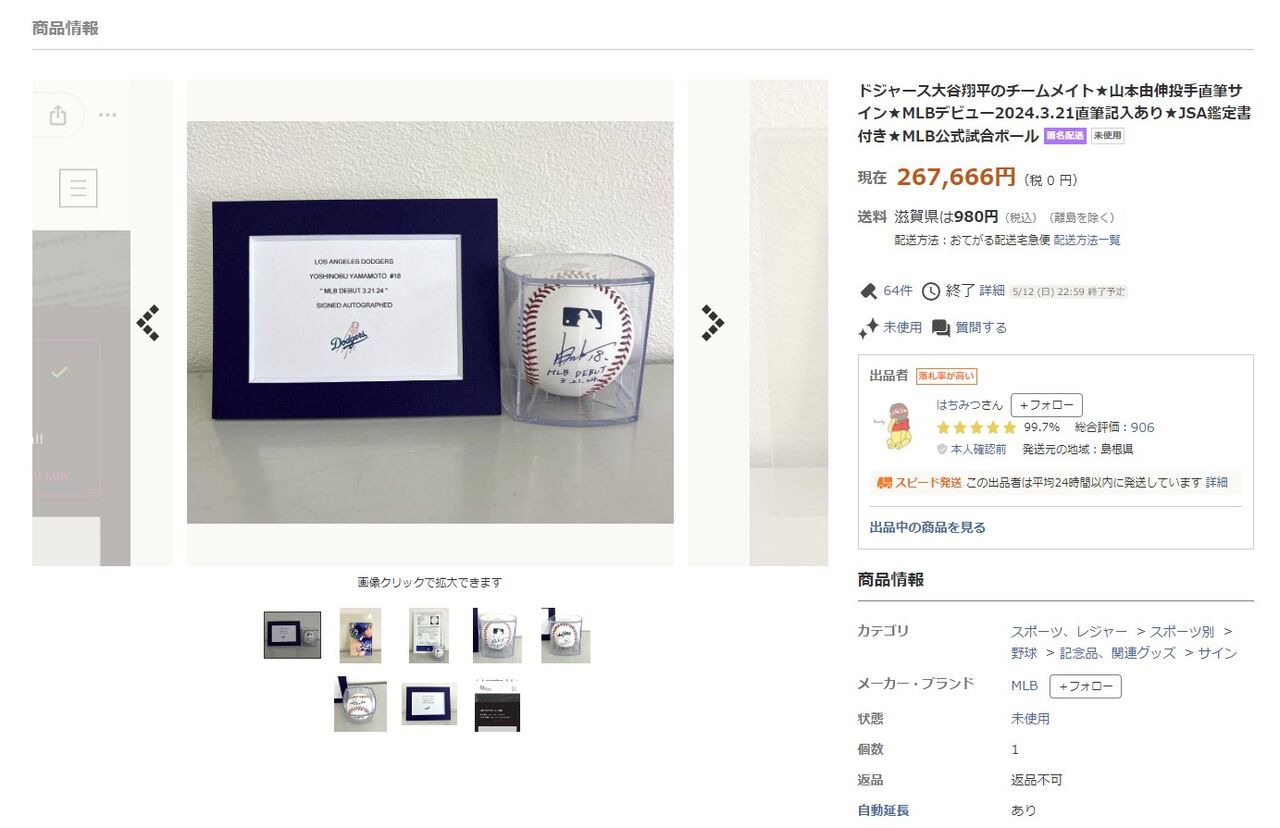Follow the seller with +フォロー button
This screenshot has width=1280, height=828.
(x=1046, y=405)
